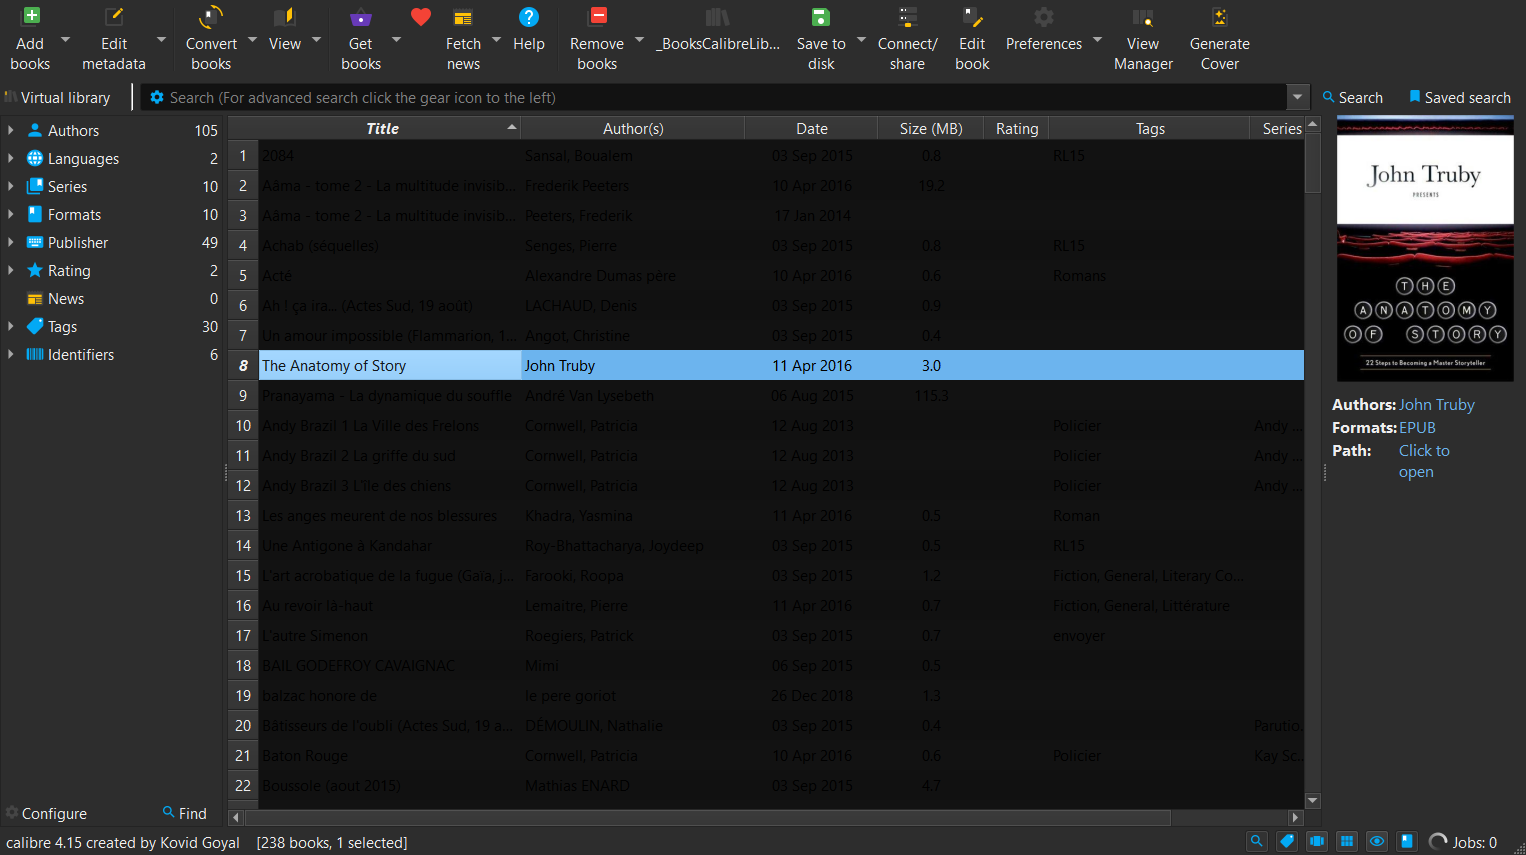Expand the Series category in the tag browser
The width and height of the screenshot is (1526, 855).
click(x=11, y=186)
